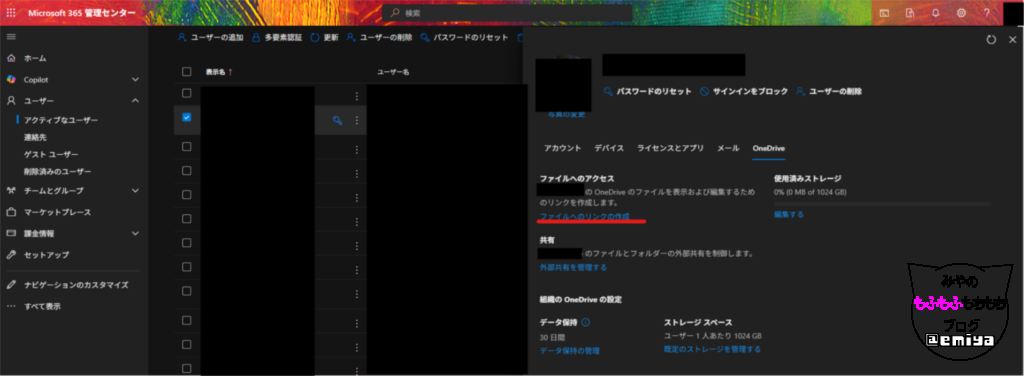Click 多要素認証 in the toolbar

point(277,37)
